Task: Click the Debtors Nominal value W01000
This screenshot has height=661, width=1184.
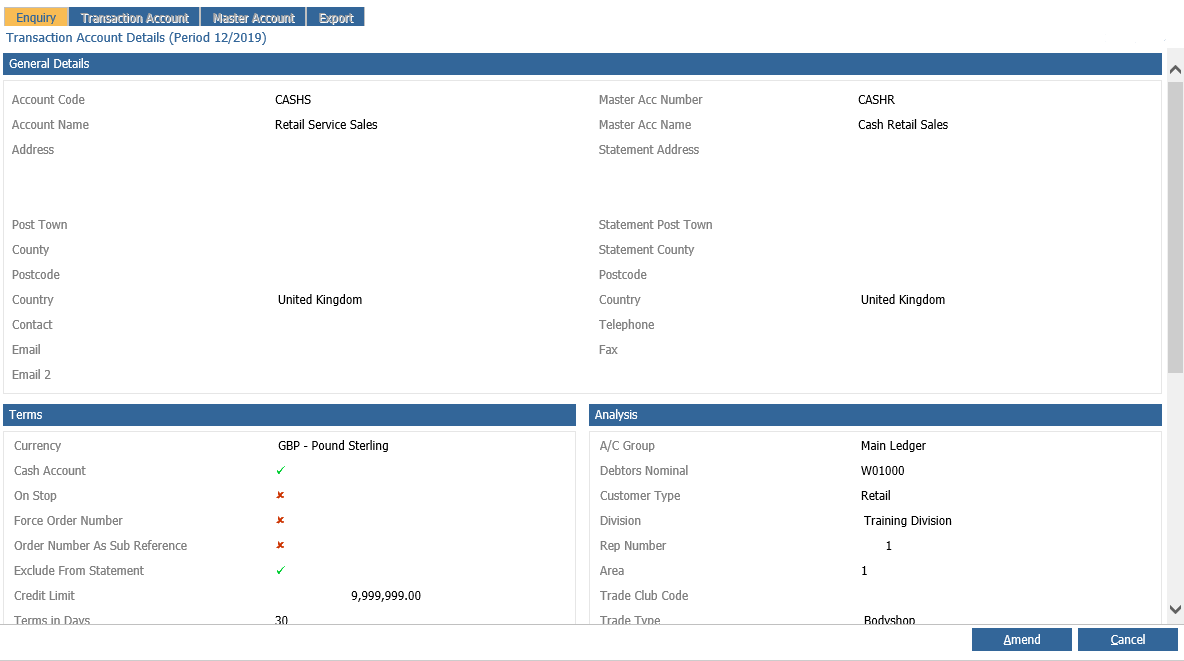Action: point(883,471)
